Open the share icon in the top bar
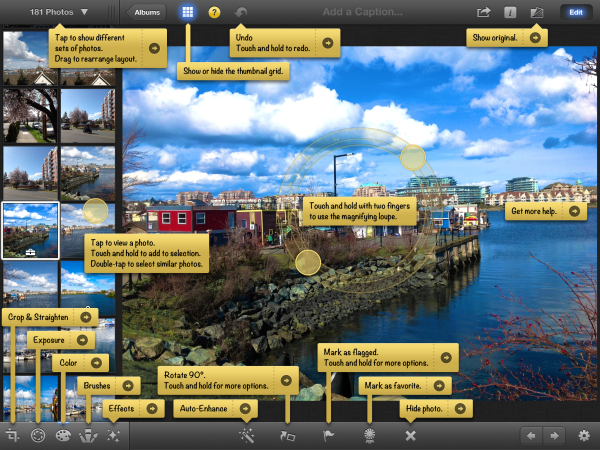Screen dimensions: 600x450 pos(483,12)
